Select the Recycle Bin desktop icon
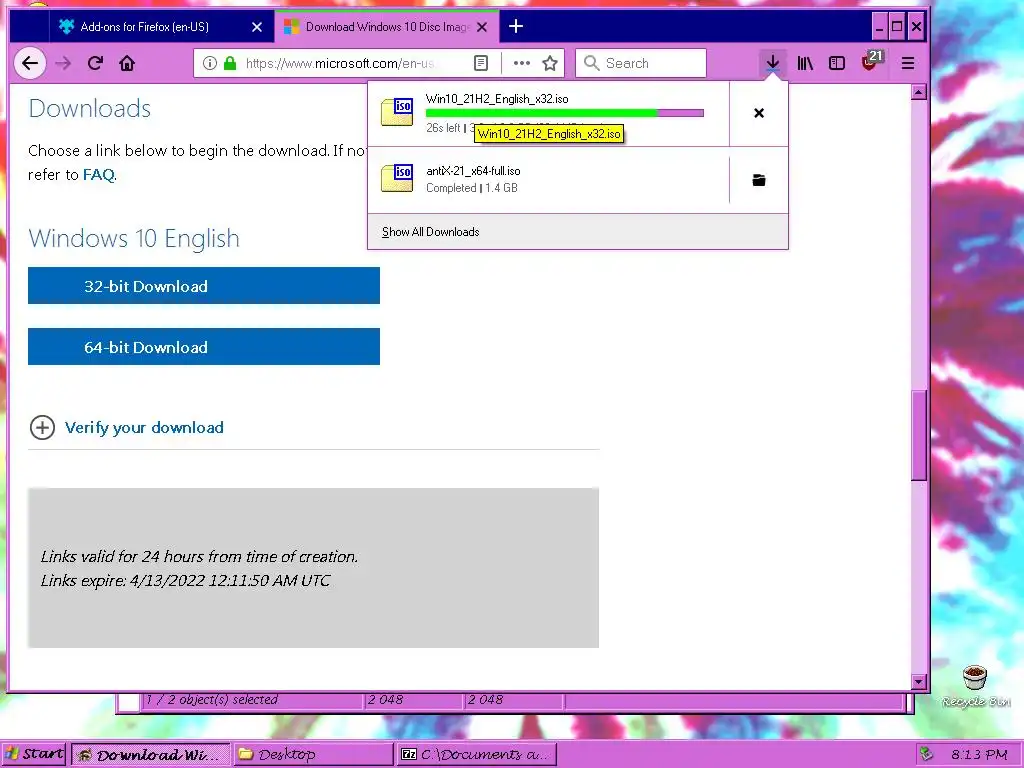The height and width of the screenshot is (768, 1024). 976,686
